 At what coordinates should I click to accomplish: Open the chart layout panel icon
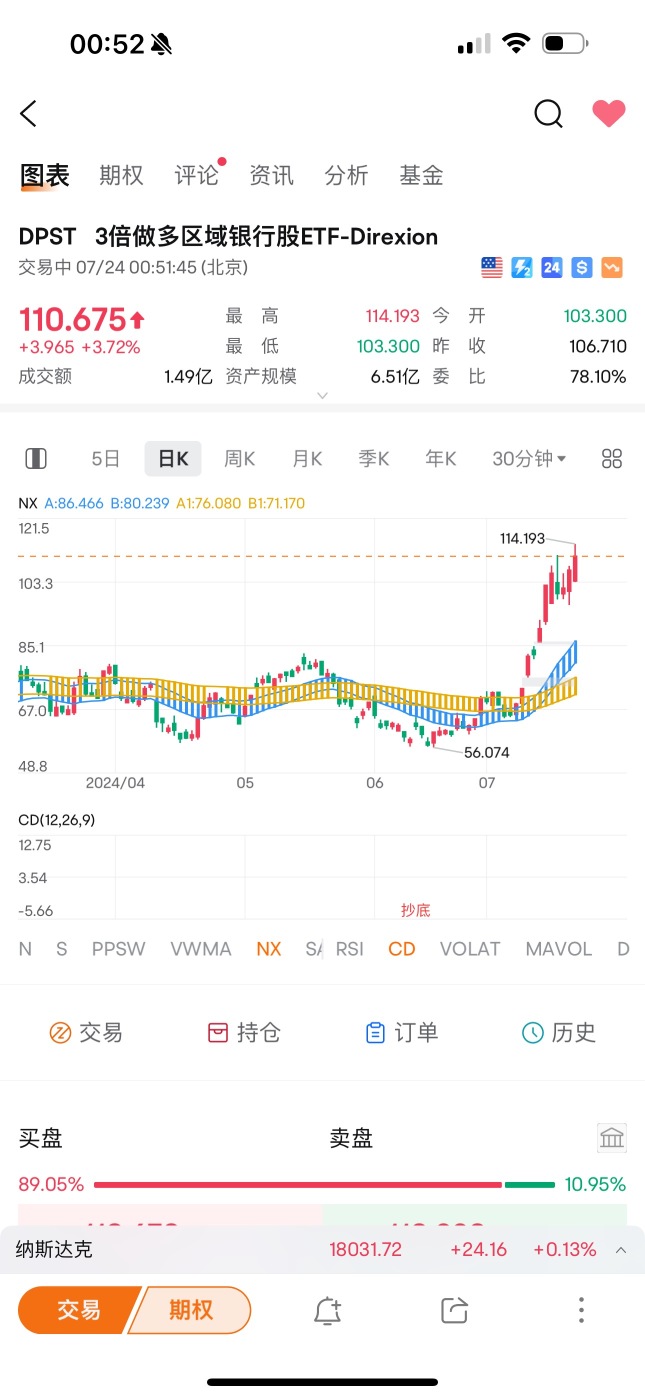pyautogui.click(x=36, y=459)
